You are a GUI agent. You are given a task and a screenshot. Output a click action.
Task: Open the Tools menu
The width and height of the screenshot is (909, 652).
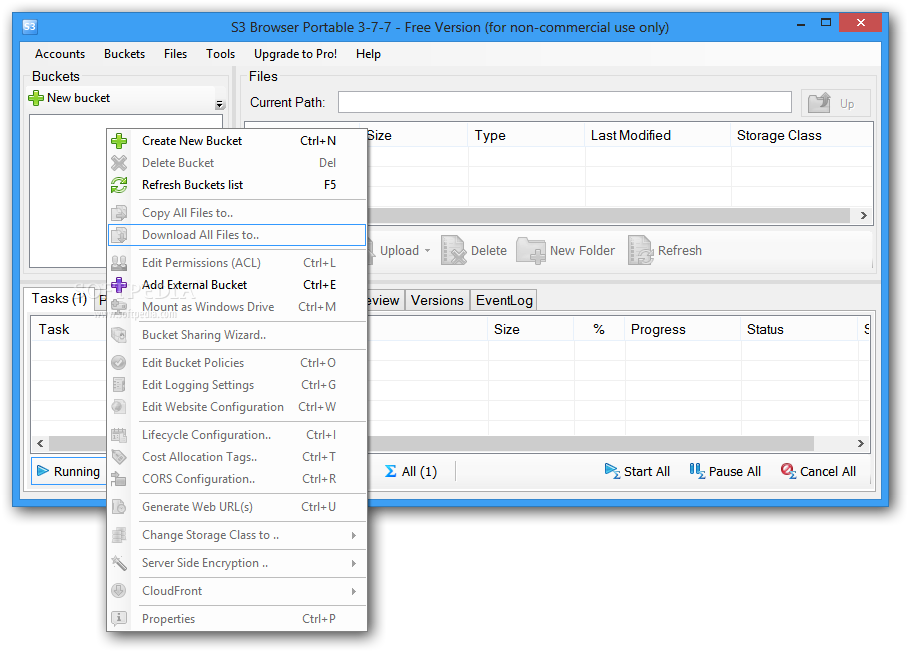pos(220,54)
